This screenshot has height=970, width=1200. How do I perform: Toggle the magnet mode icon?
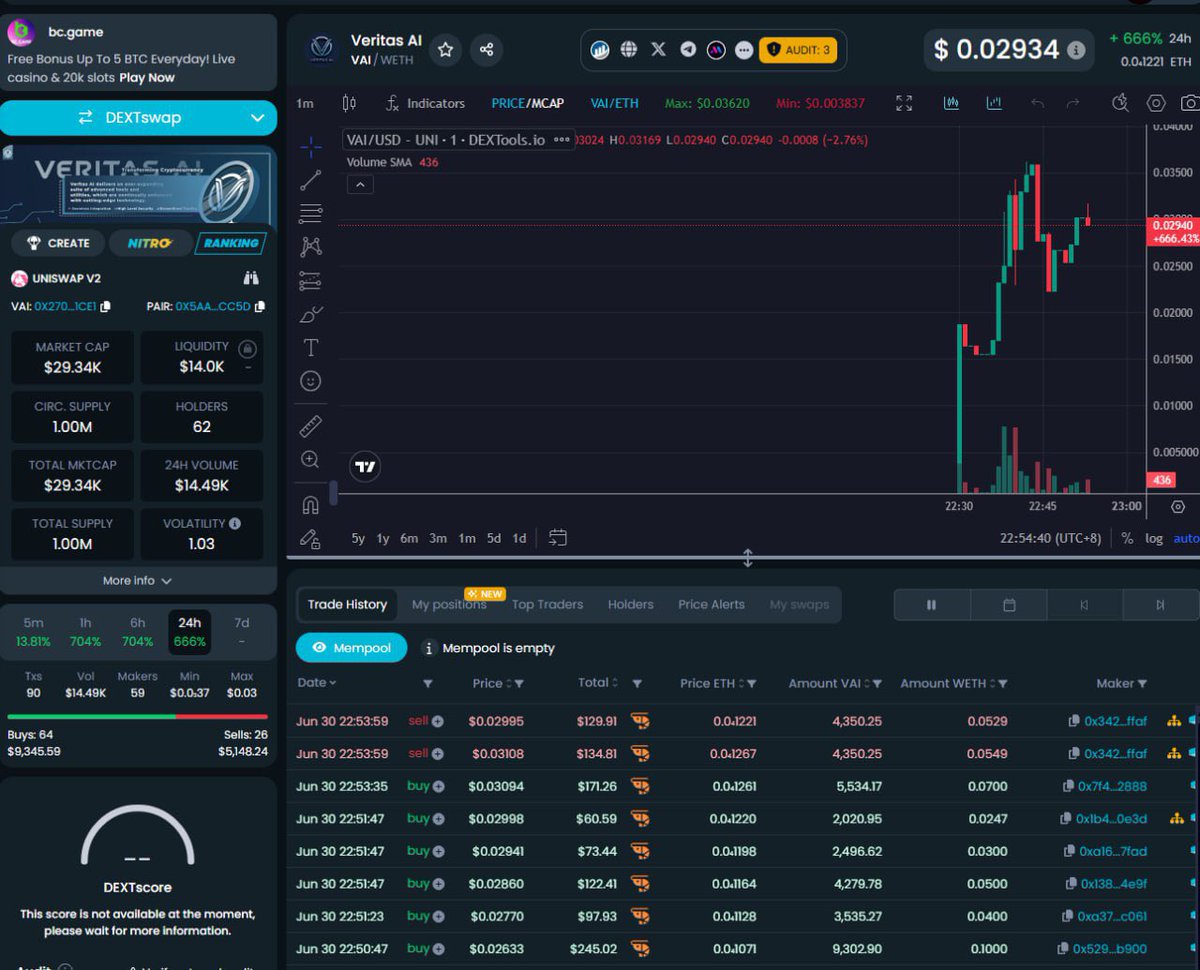pyautogui.click(x=311, y=506)
